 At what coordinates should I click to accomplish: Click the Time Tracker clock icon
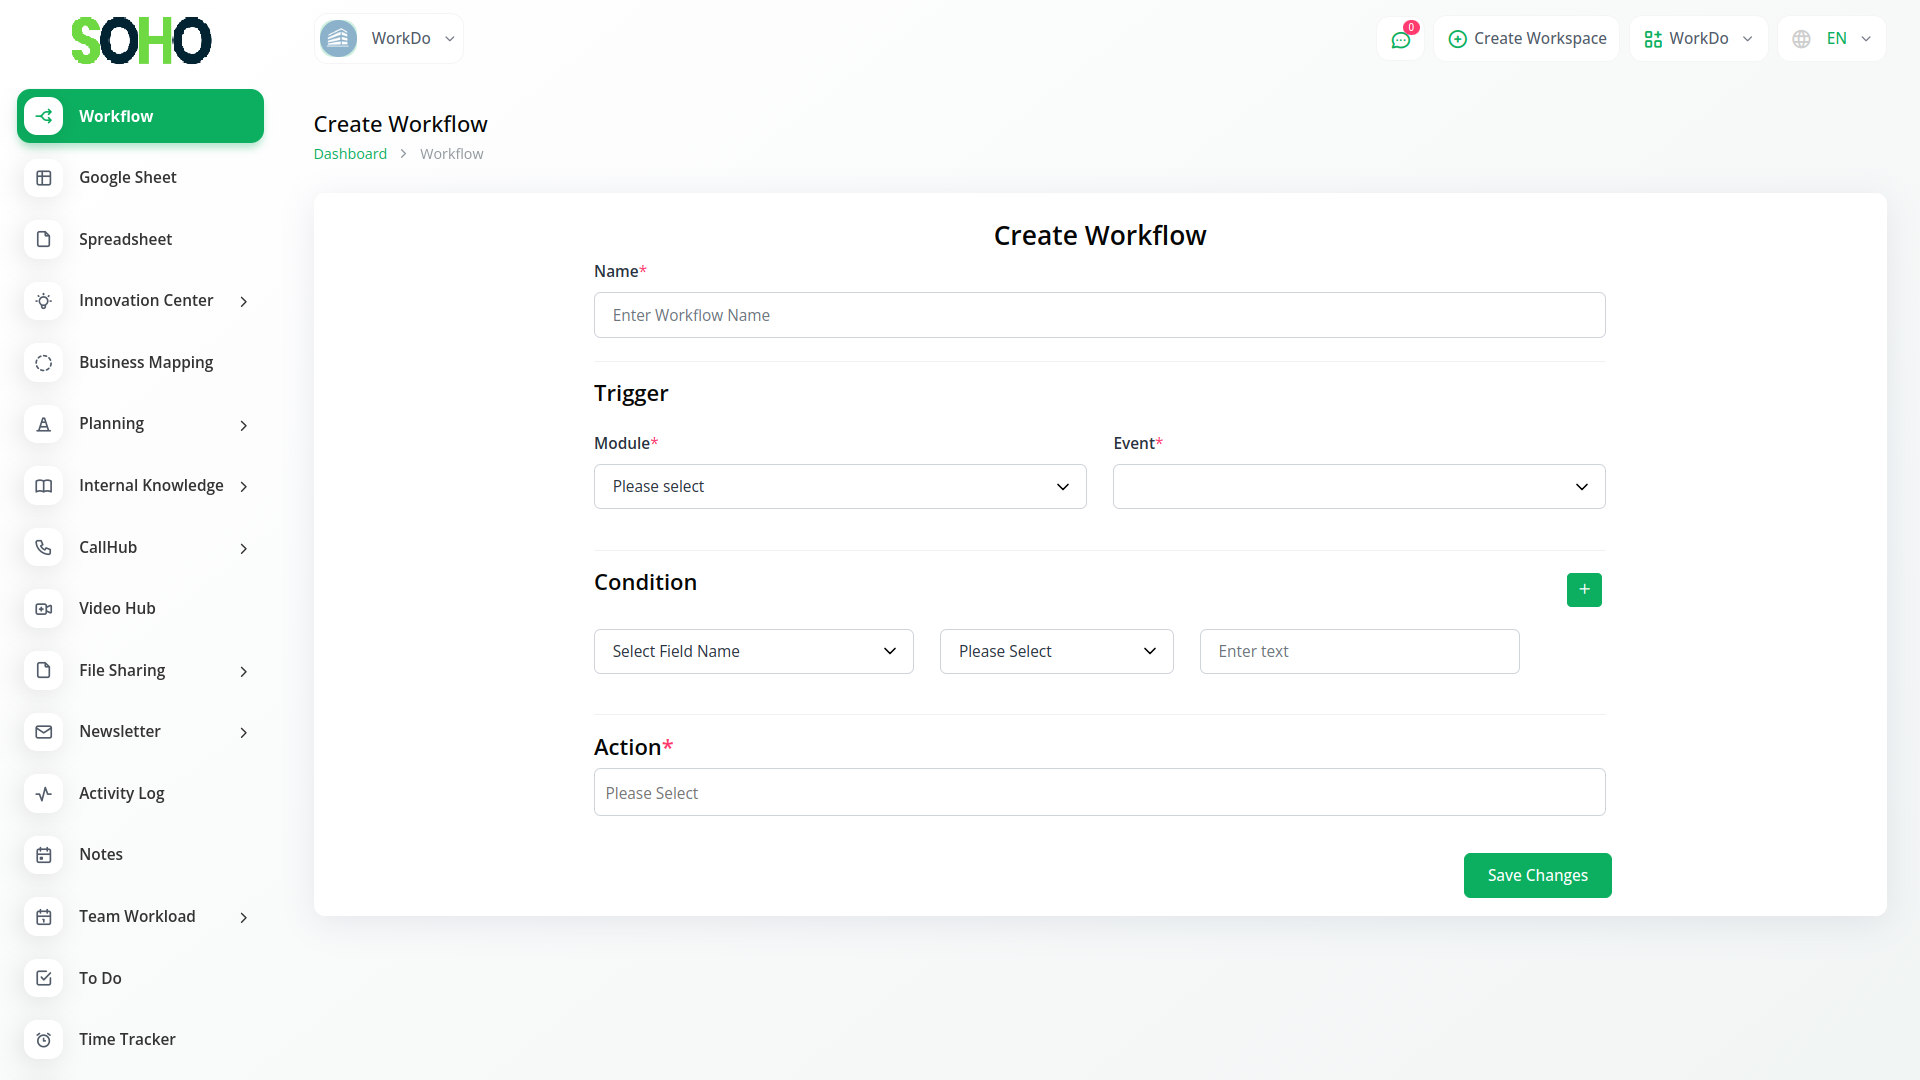(44, 1040)
